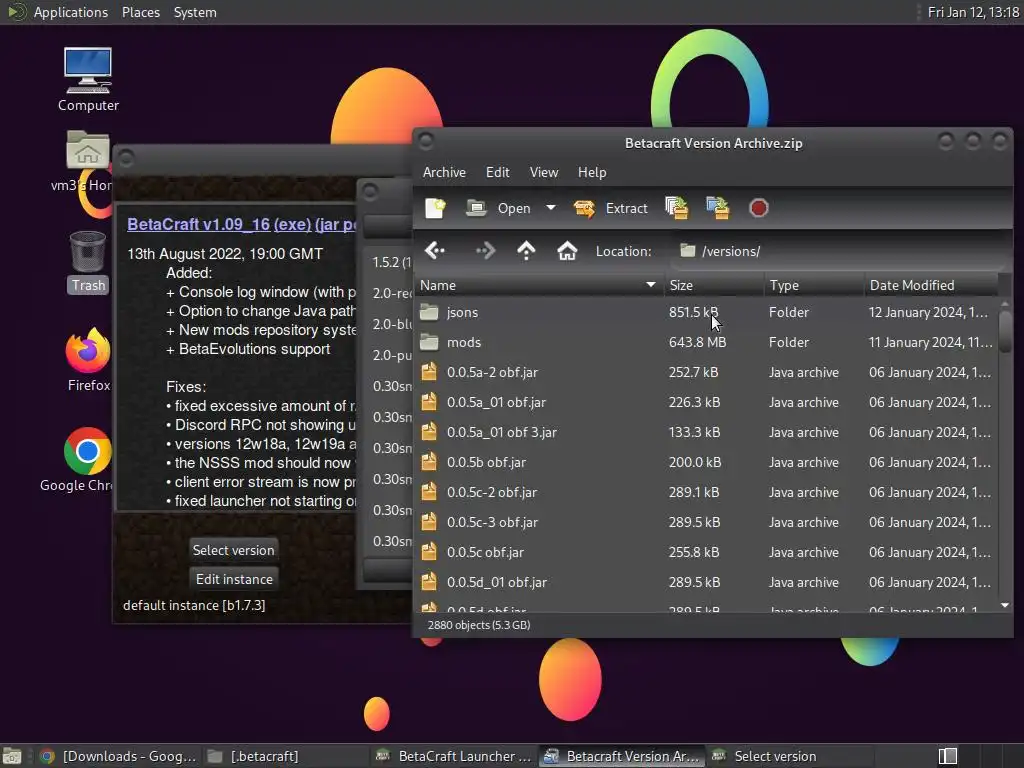
Task: Go back with the left arrow icon
Action: 435,251
